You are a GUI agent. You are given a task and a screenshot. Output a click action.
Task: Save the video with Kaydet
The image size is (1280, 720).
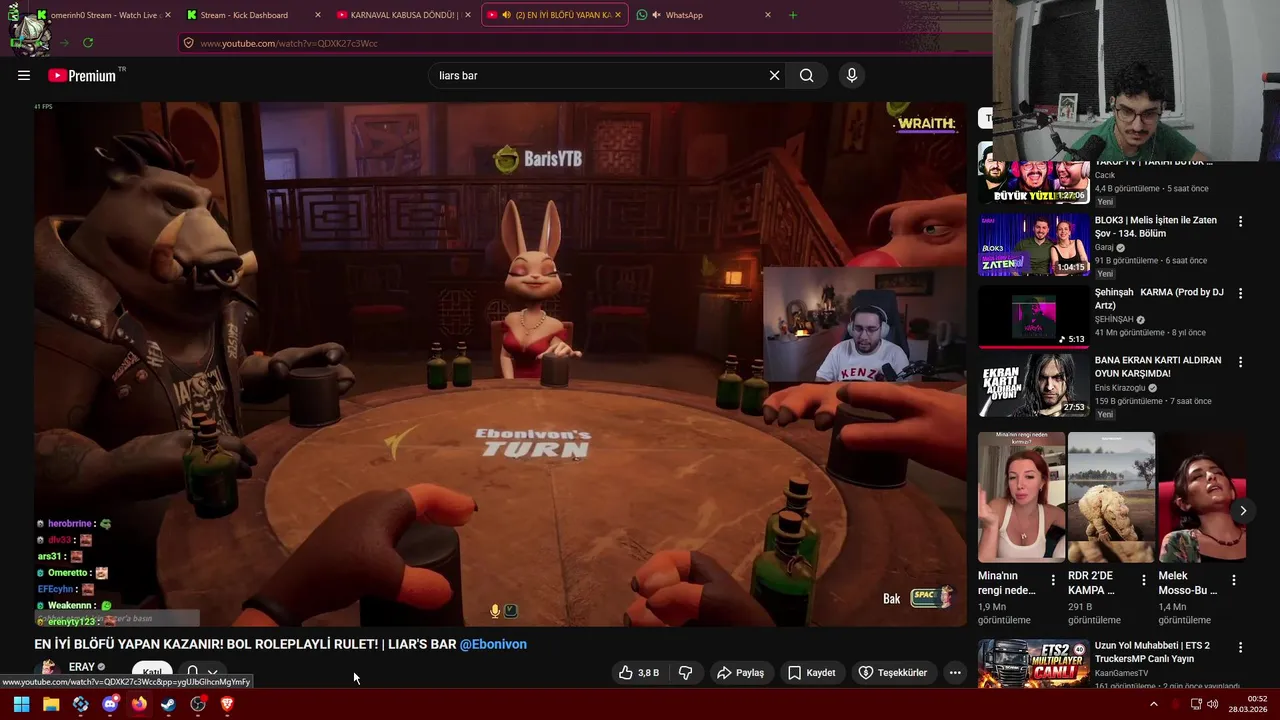coord(811,673)
